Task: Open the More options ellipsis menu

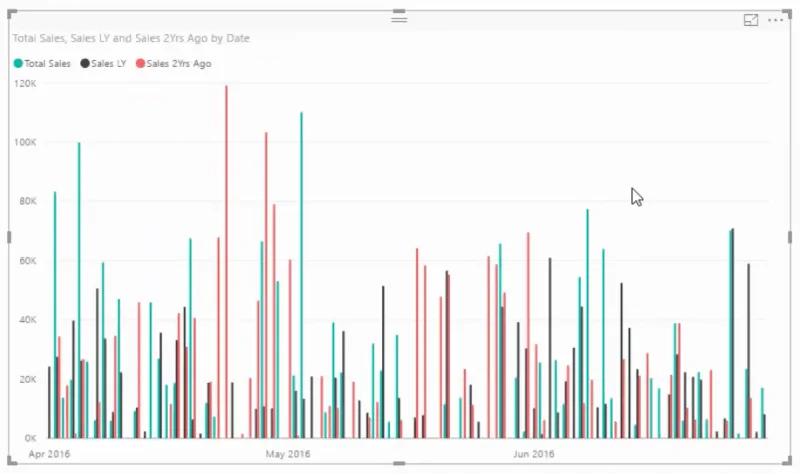Action: [x=776, y=20]
